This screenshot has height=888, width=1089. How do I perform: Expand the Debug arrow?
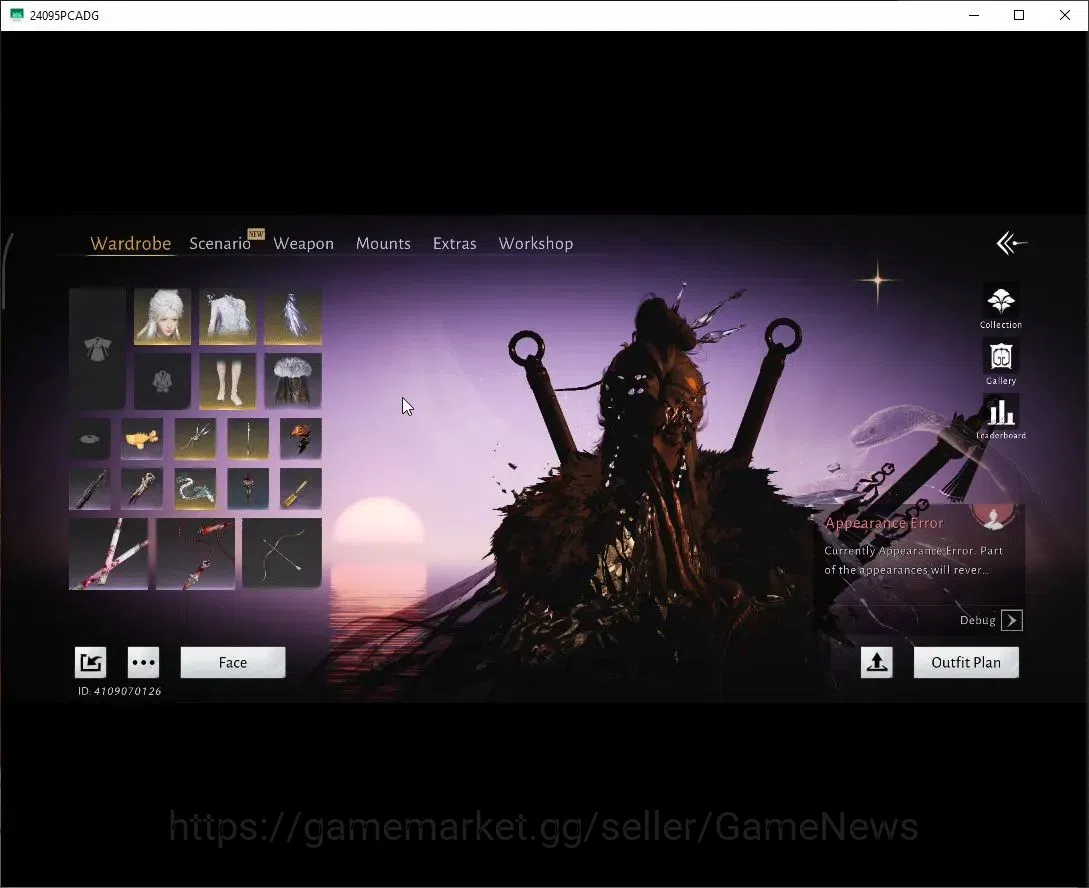pyautogui.click(x=1011, y=620)
